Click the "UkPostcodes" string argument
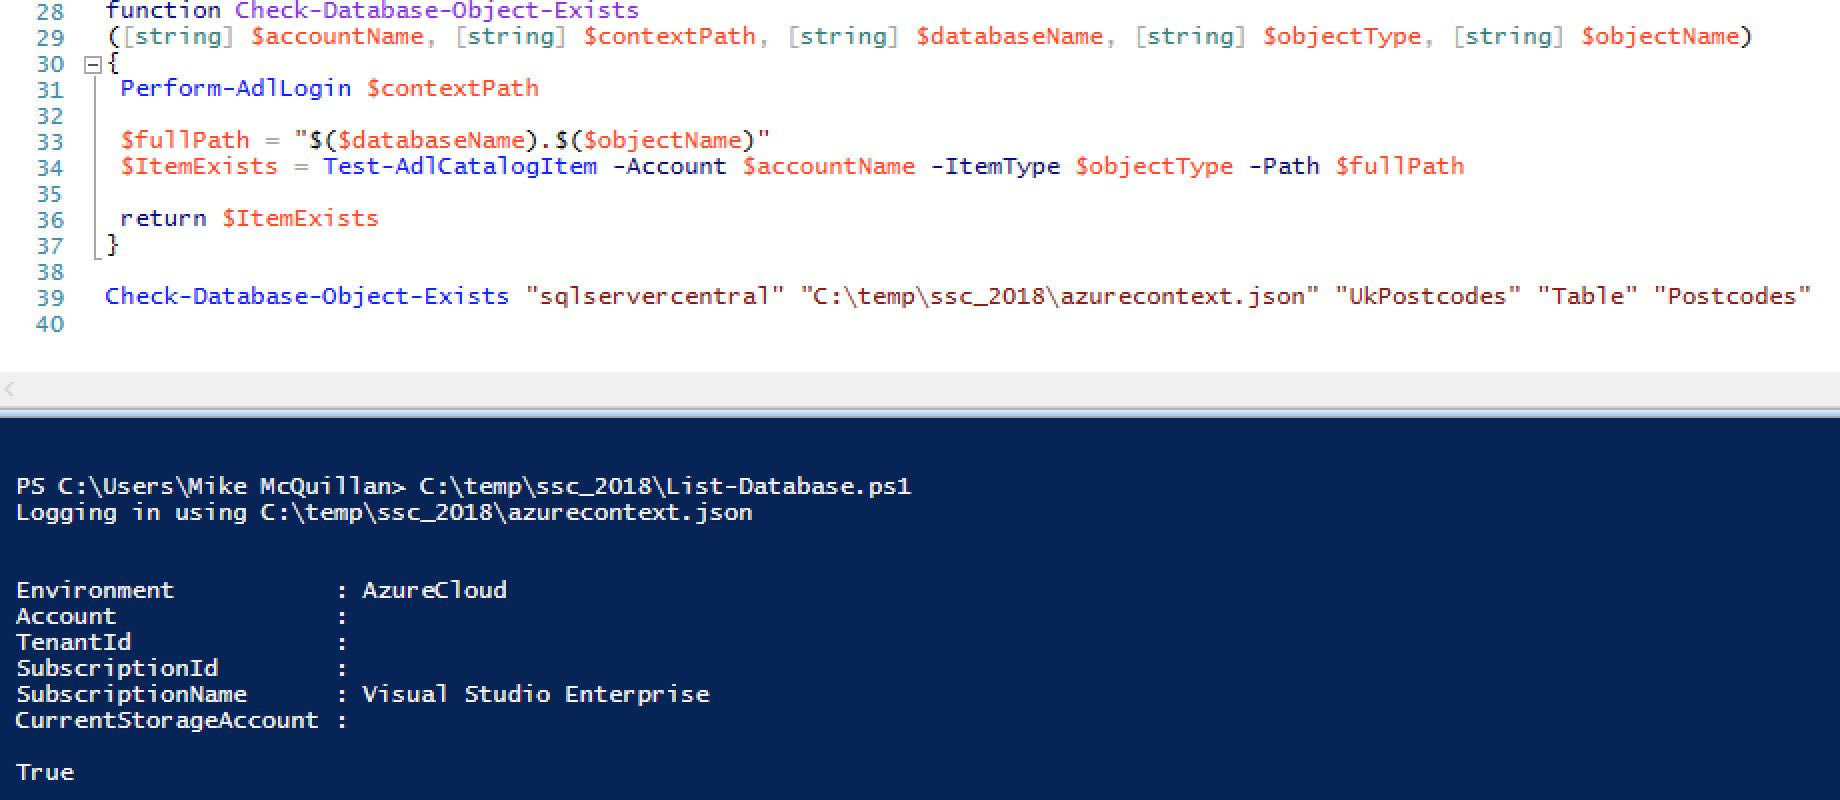This screenshot has height=800, width=1840. point(1427,296)
